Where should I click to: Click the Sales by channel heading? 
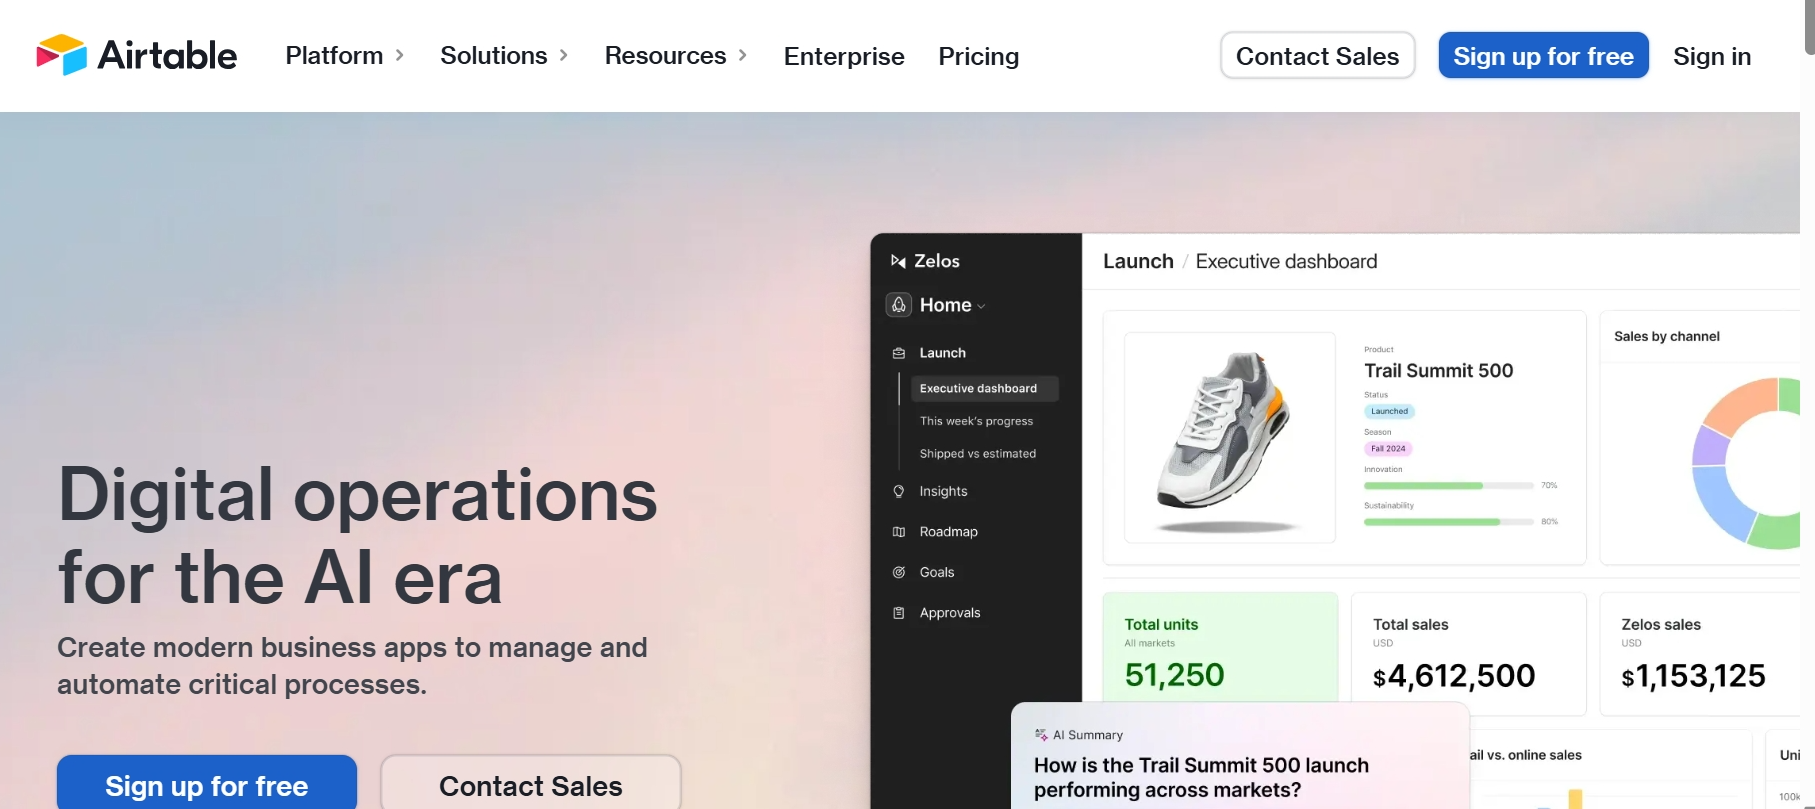pos(1666,336)
